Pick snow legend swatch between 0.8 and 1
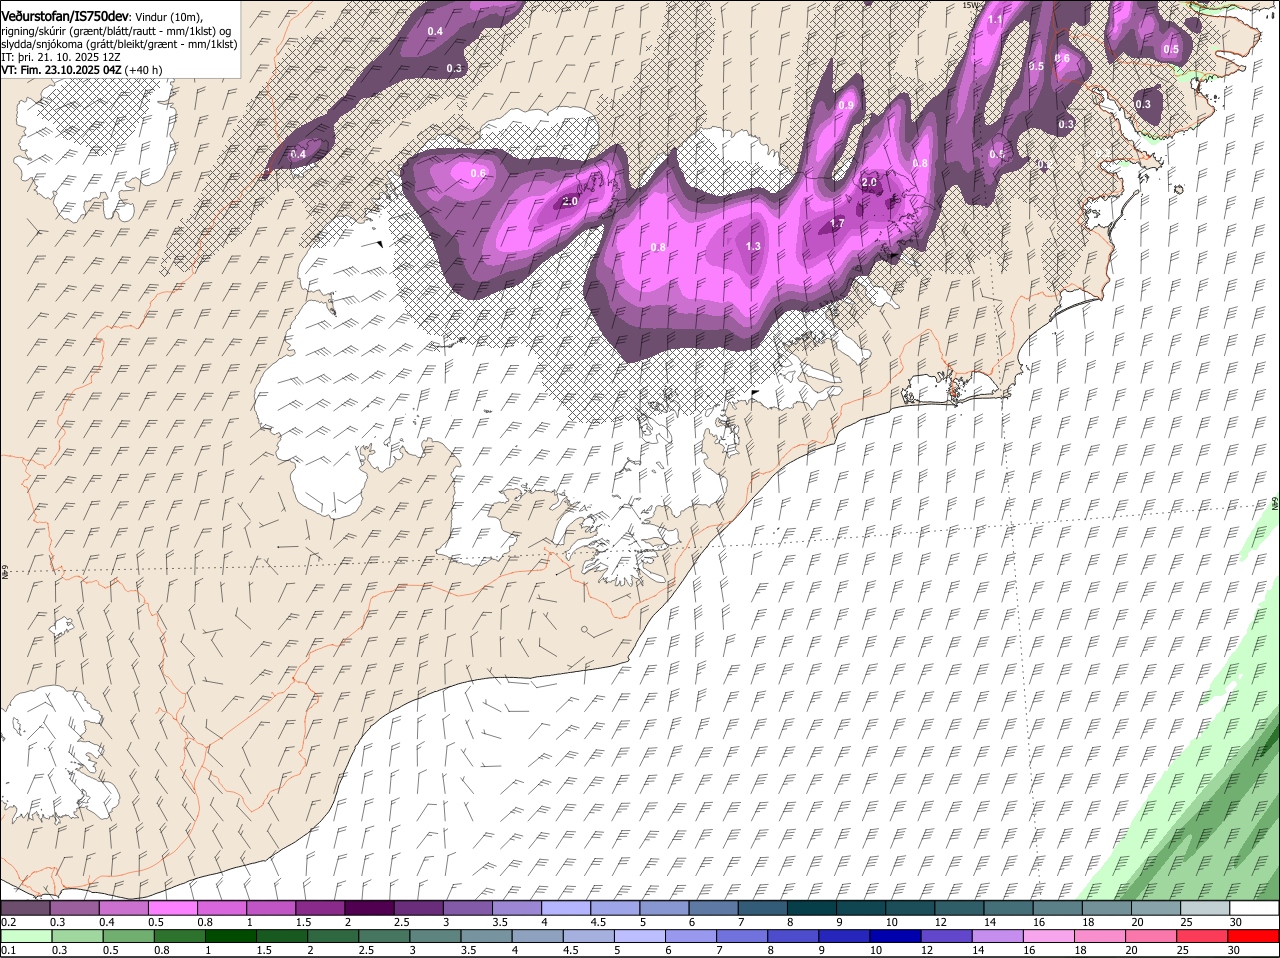 tap(222, 908)
